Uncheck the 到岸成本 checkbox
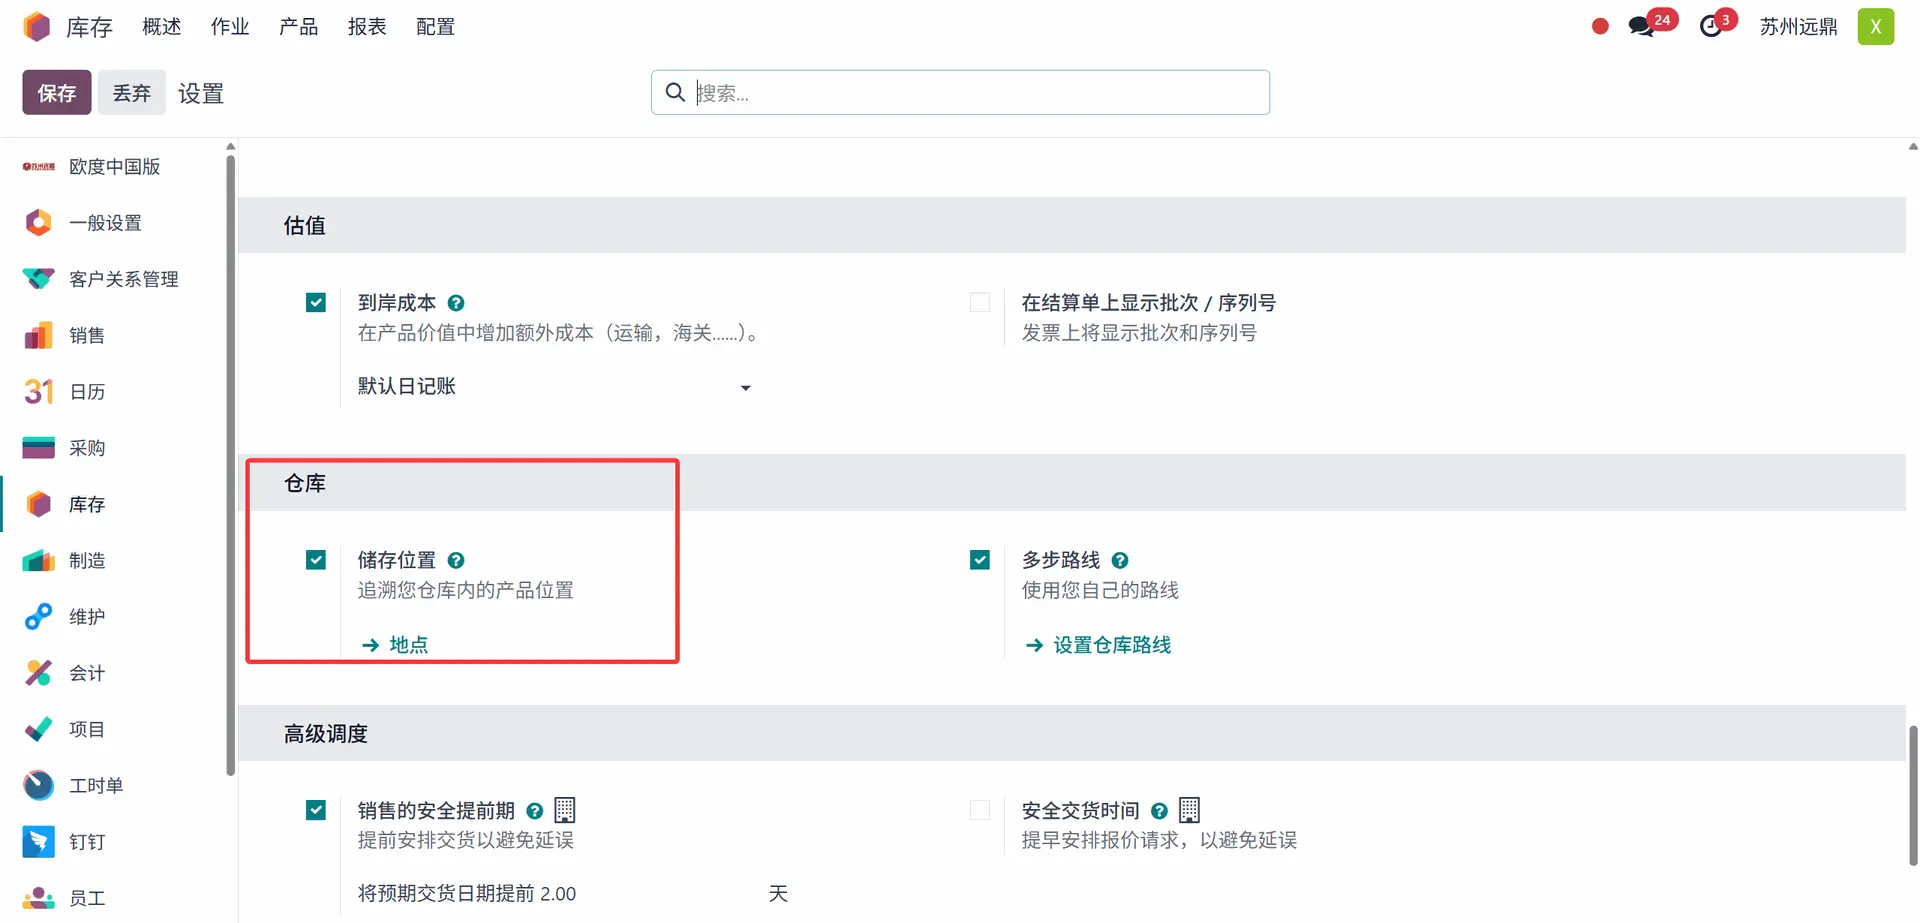1920x923 pixels. (316, 303)
